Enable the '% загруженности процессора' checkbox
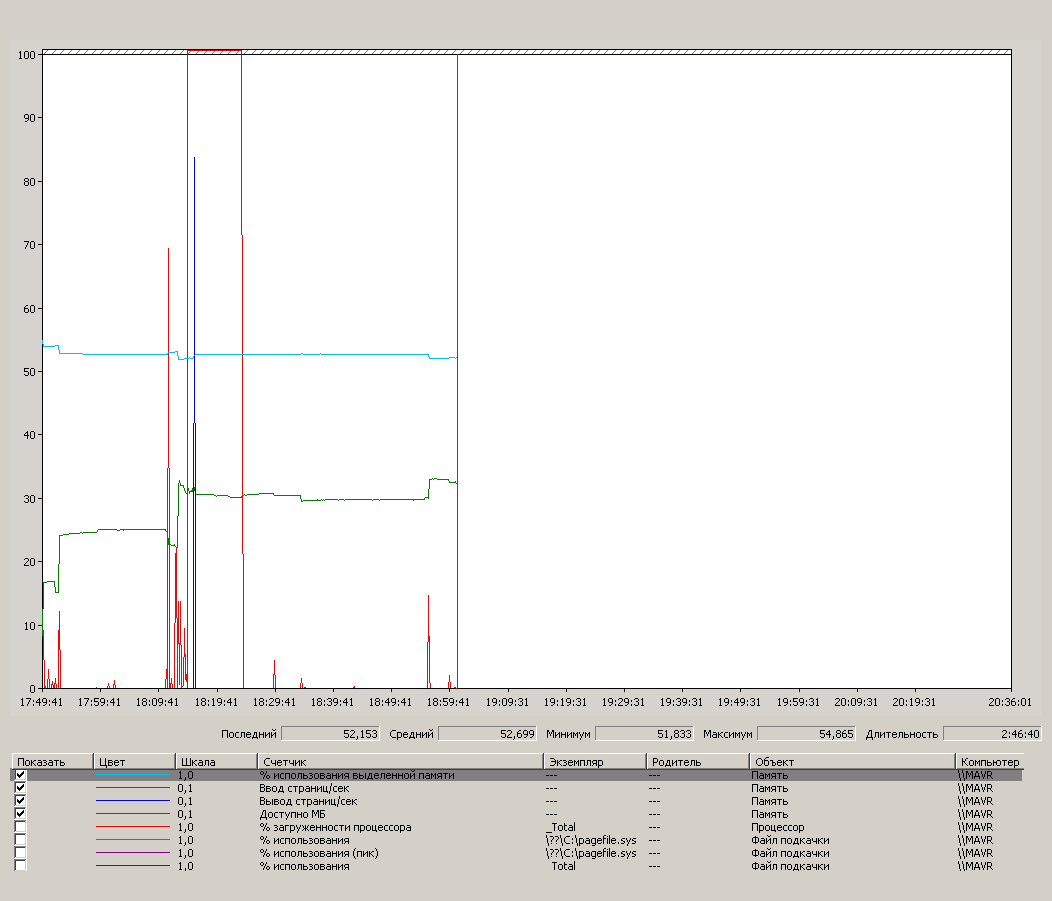Image resolution: width=1052 pixels, height=901 pixels. click(x=21, y=827)
